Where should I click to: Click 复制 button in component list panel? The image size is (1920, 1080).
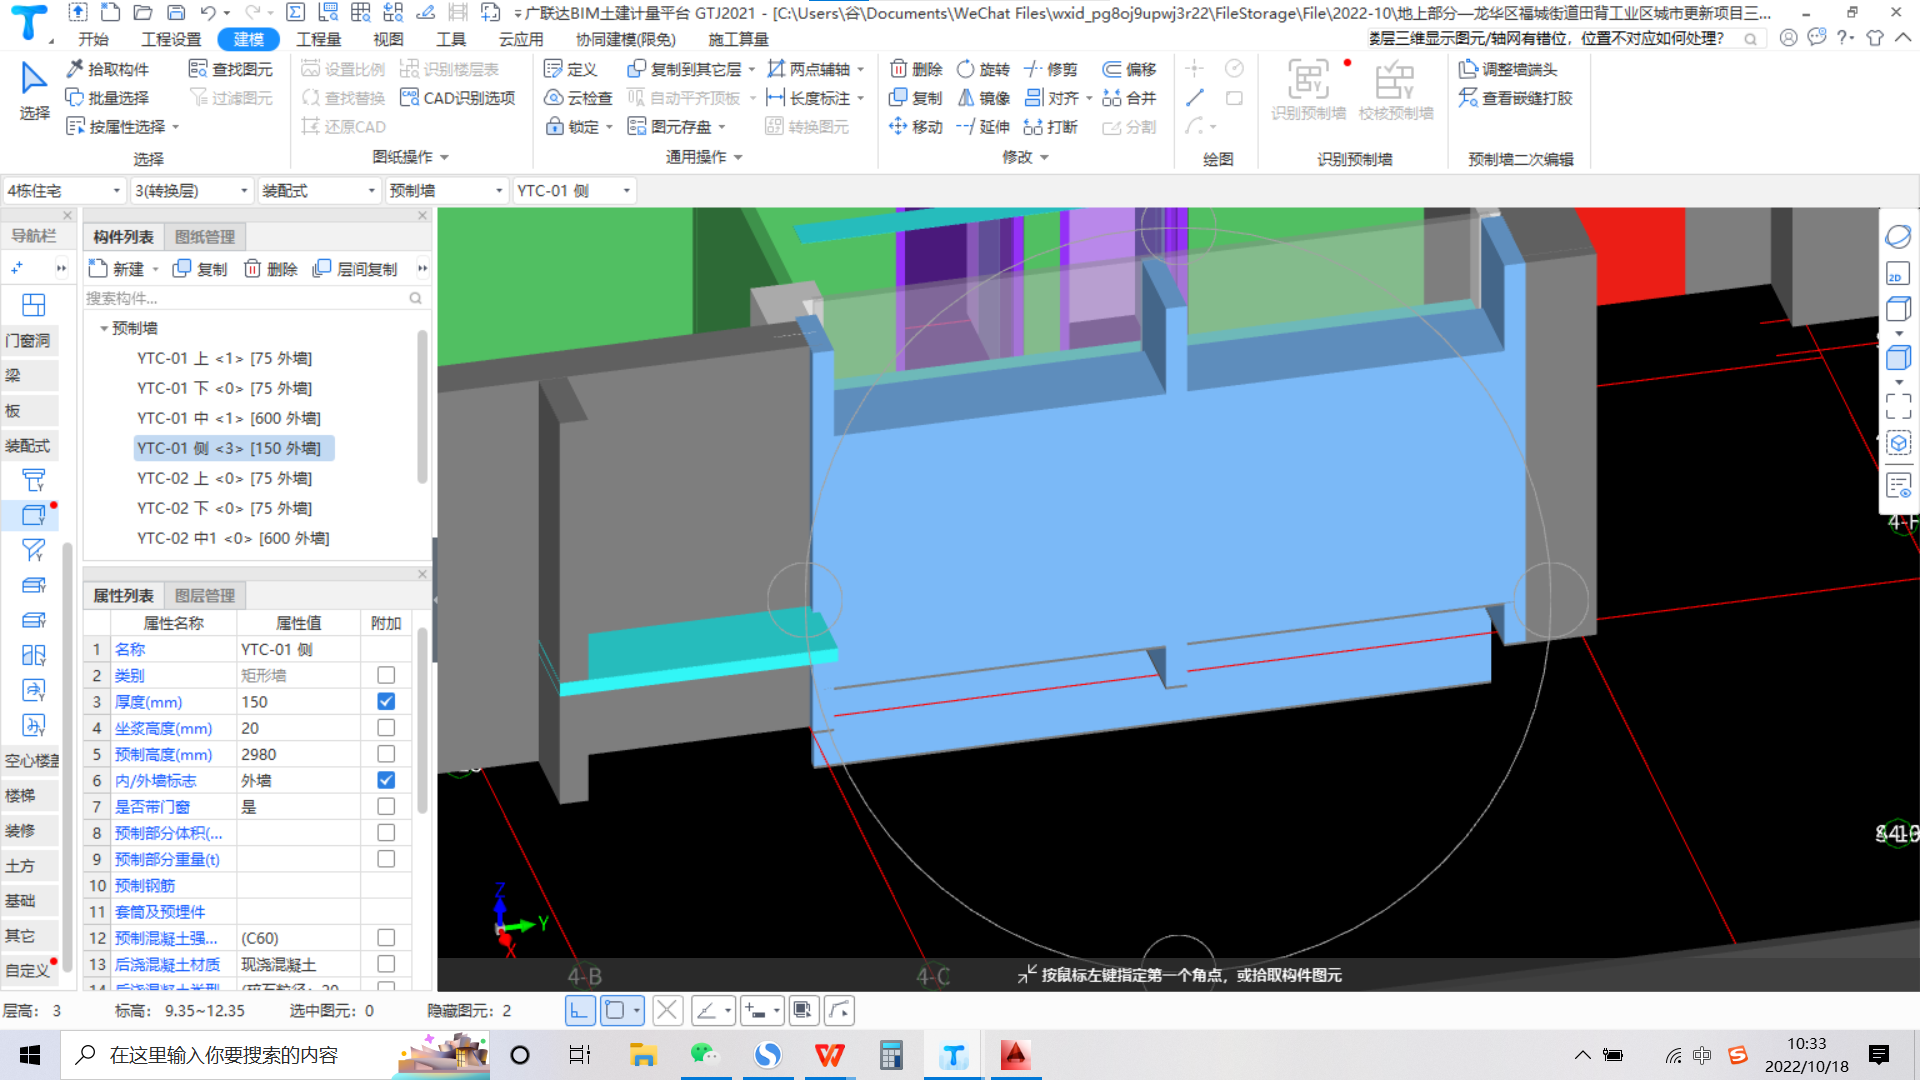(x=200, y=269)
